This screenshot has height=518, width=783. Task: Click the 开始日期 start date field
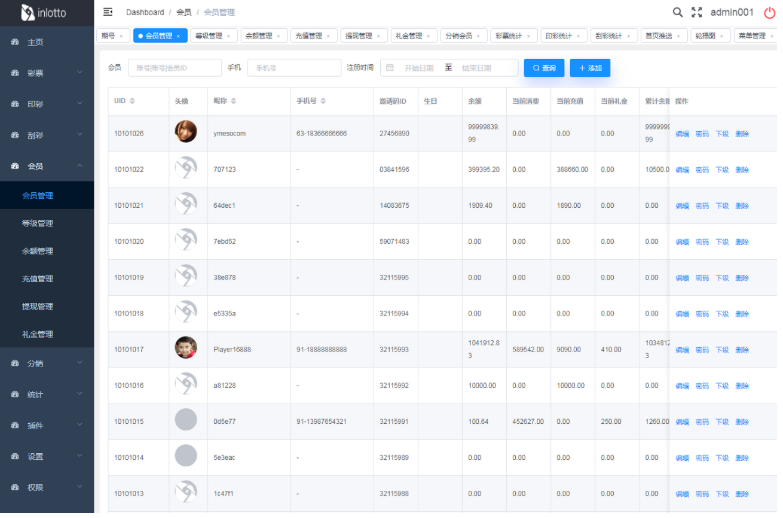pos(418,68)
